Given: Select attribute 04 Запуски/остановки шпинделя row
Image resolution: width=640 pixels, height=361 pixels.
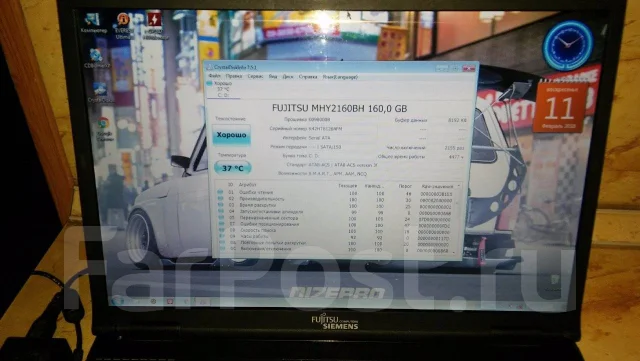Looking at the screenshot, I should [x=336, y=212].
